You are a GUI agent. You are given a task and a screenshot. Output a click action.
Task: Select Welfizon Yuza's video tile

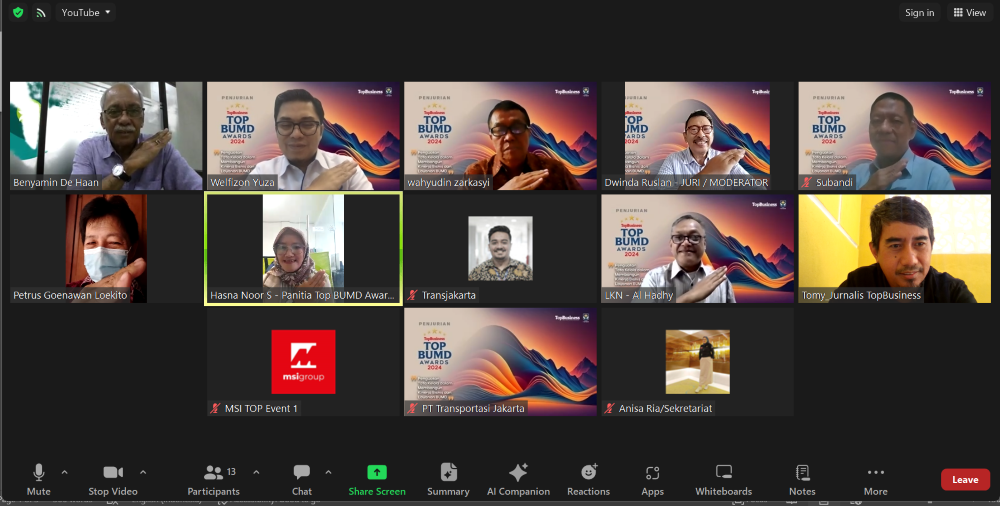(x=303, y=136)
